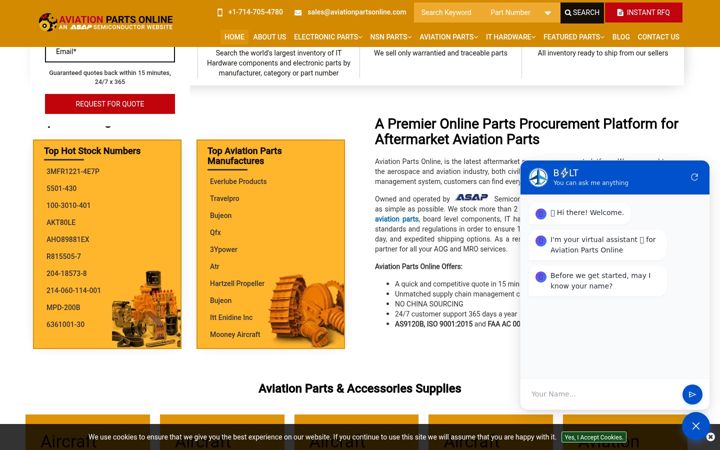Click the Top Hot Stock Numbers heading

click(92, 151)
